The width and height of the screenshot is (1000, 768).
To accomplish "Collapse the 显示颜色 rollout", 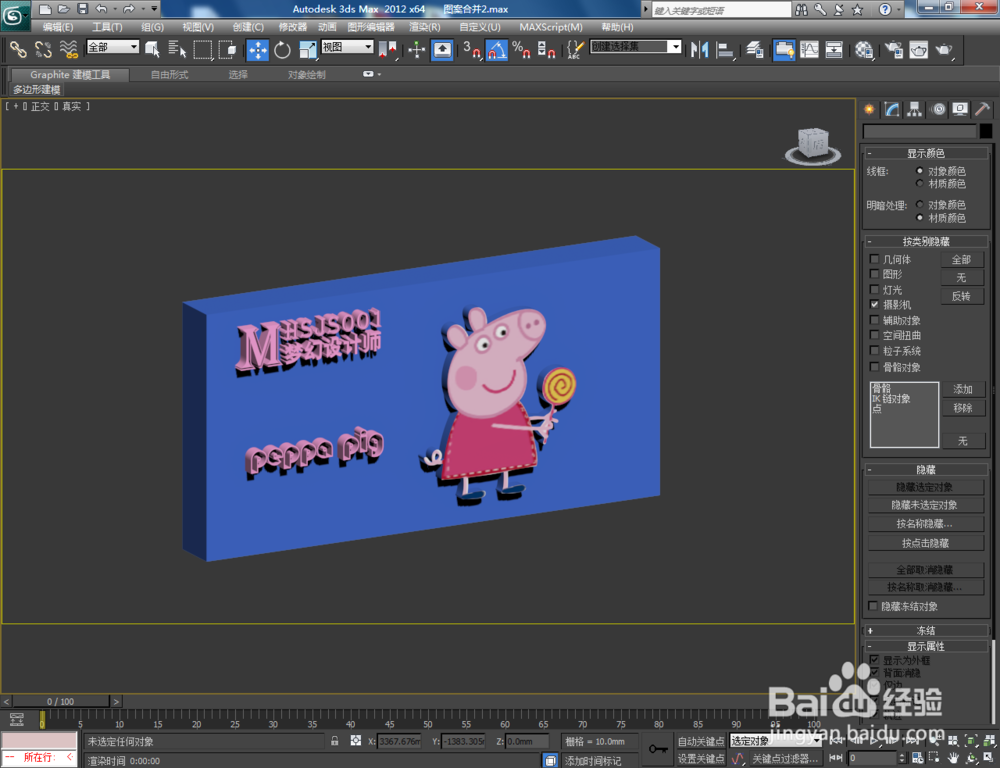I will (925, 153).
